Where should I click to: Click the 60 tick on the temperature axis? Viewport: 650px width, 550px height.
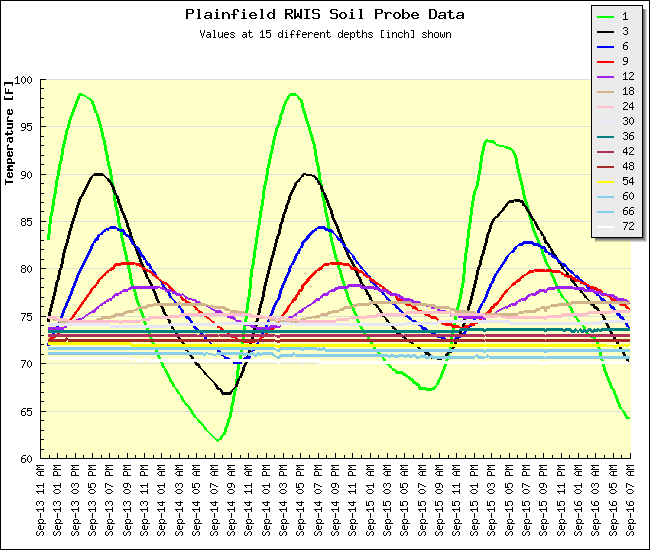pos(27,459)
